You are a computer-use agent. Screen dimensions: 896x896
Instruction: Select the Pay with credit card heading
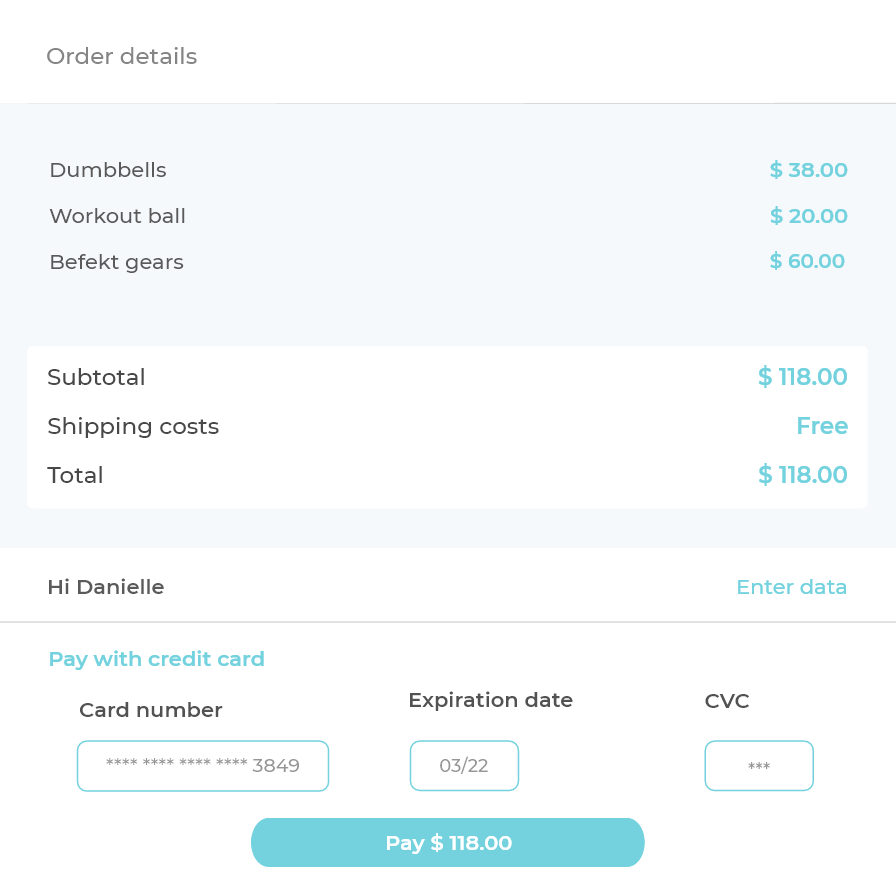pyautogui.click(x=156, y=659)
